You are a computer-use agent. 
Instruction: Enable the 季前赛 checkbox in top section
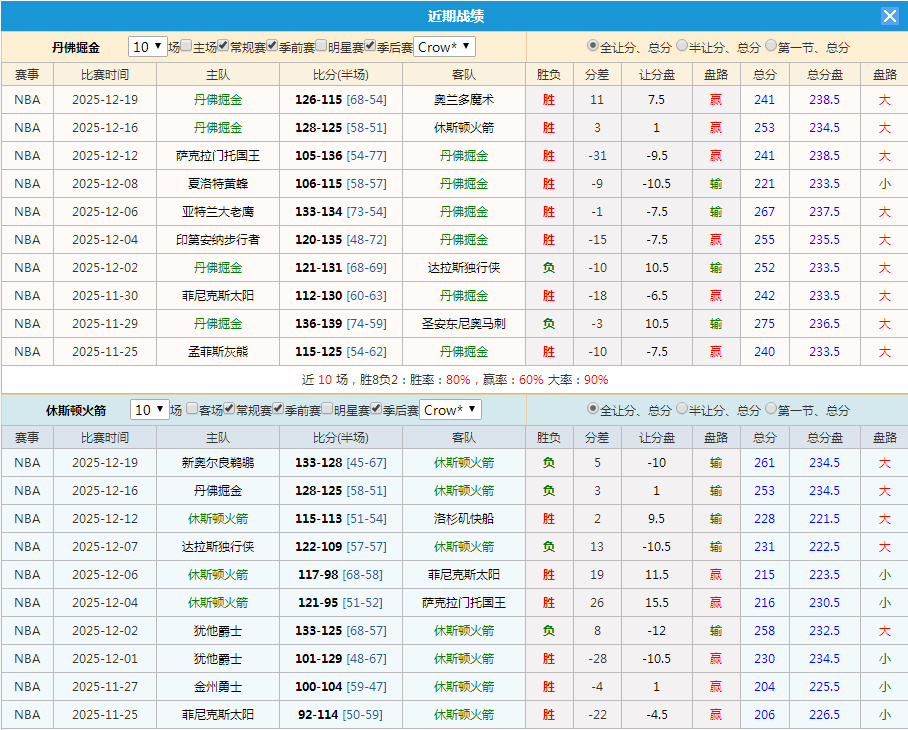(271, 46)
